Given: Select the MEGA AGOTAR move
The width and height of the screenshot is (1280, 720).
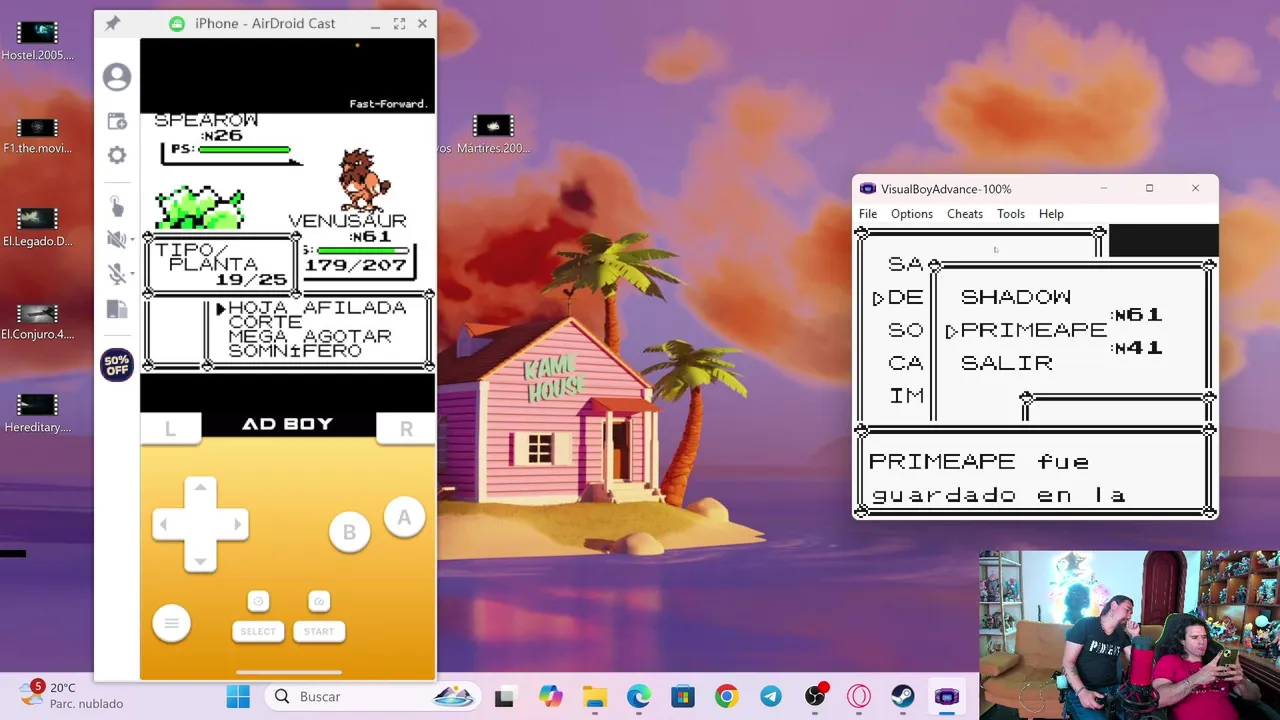Looking at the screenshot, I should point(310,337).
